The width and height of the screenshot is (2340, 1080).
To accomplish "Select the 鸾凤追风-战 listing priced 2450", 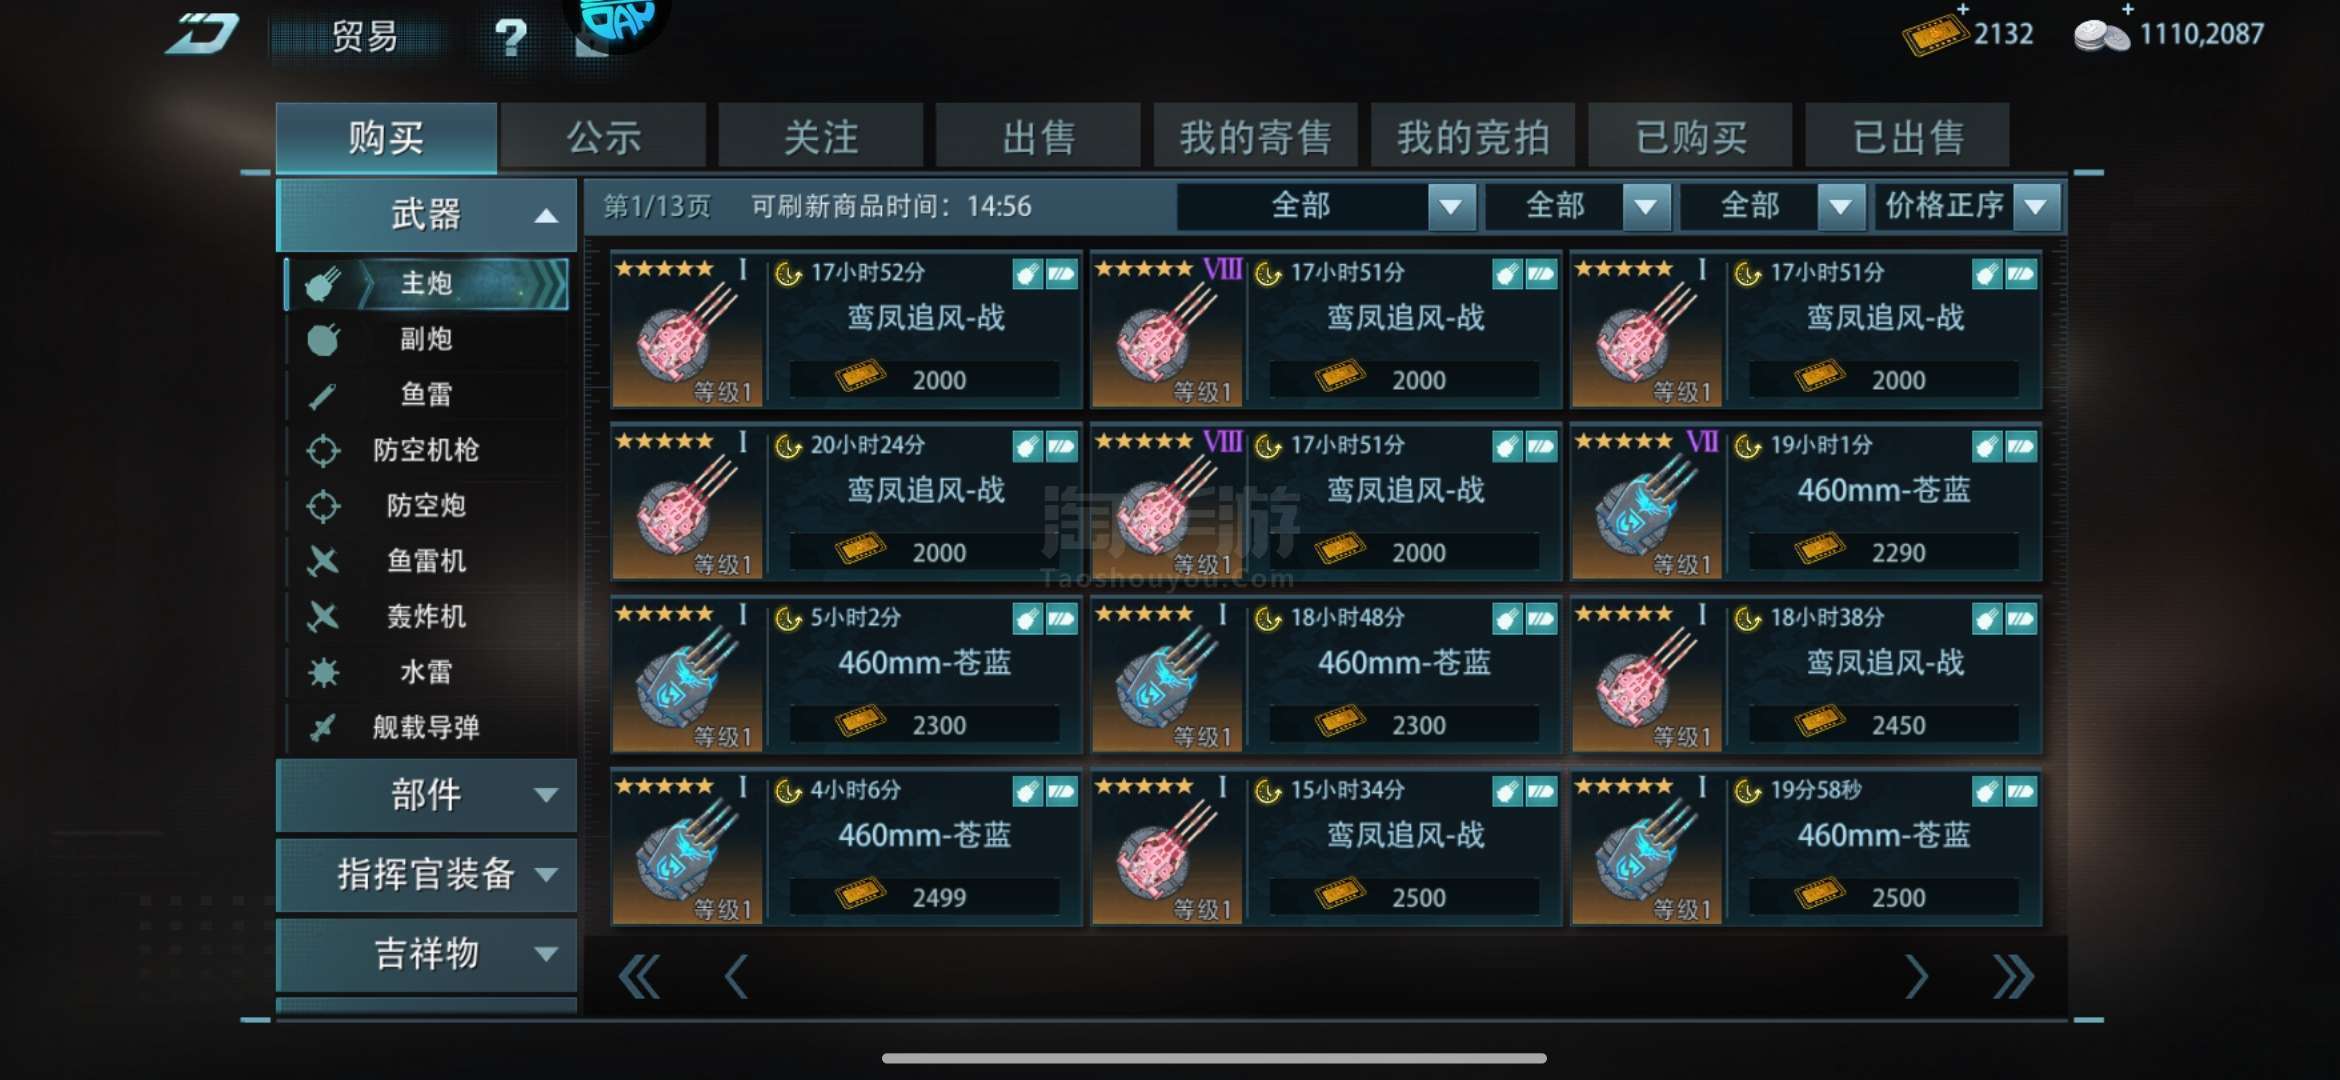I will (x=1806, y=675).
